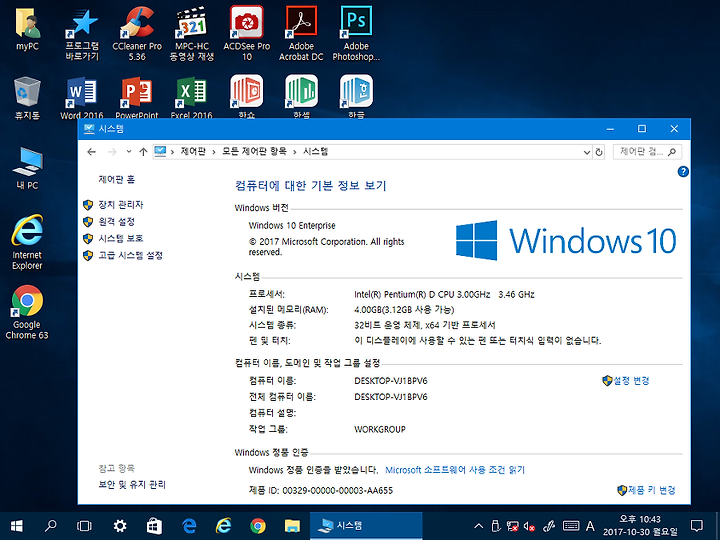
Task: Expand the address bar history dropdown
Action: tap(586, 152)
